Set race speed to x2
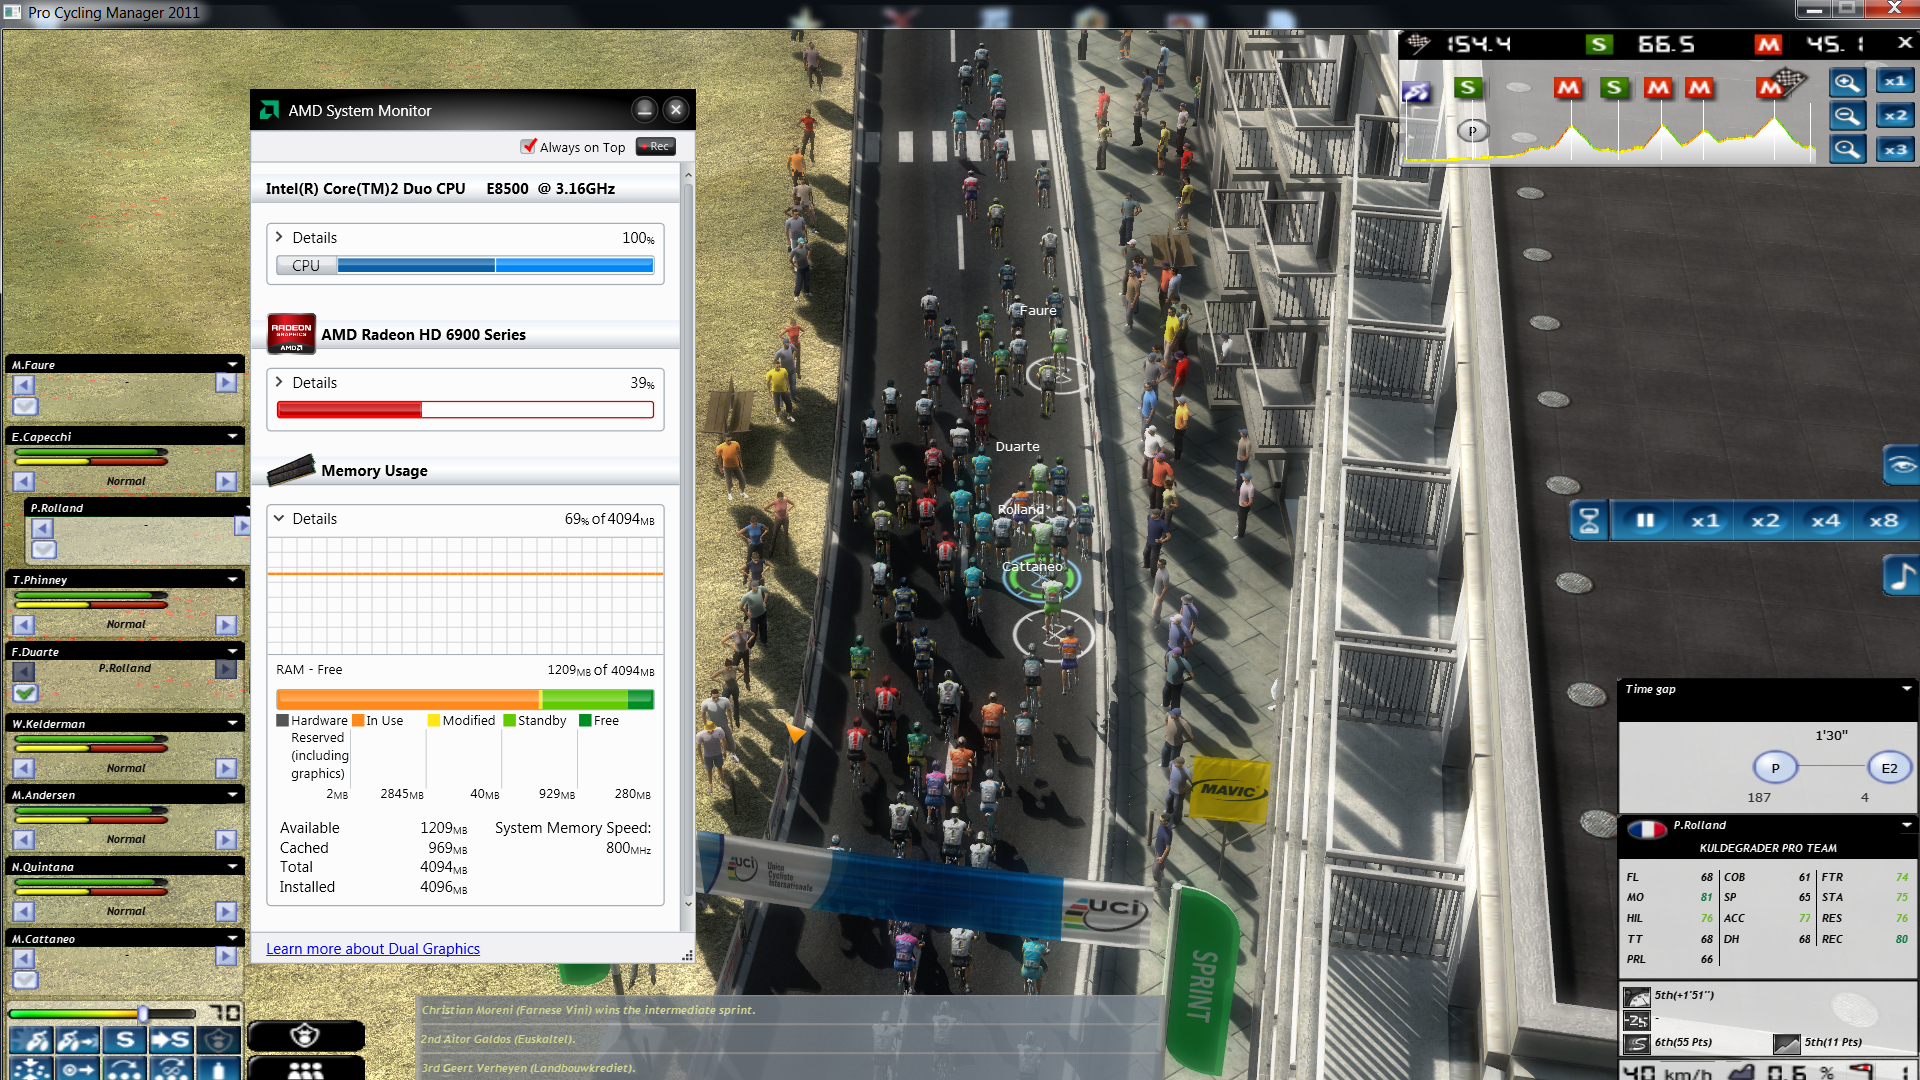This screenshot has height=1080, width=1920. [1765, 520]
